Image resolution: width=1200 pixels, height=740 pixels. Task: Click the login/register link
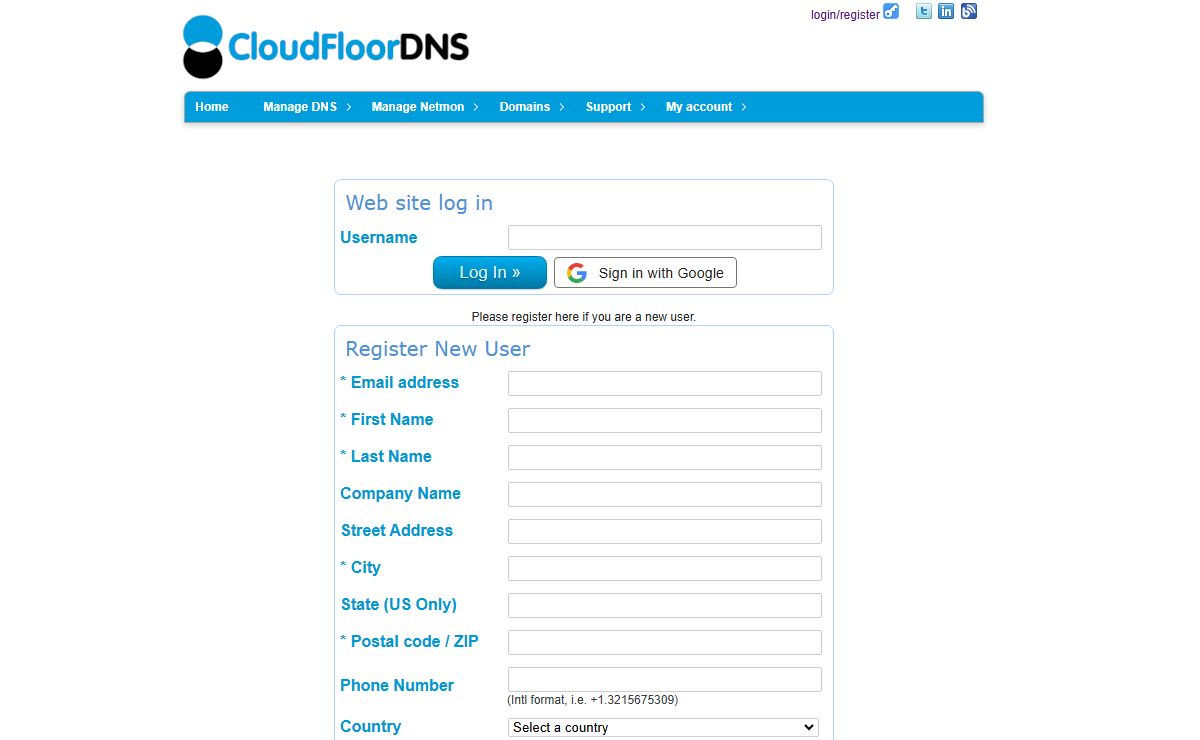tap(845, 15)
